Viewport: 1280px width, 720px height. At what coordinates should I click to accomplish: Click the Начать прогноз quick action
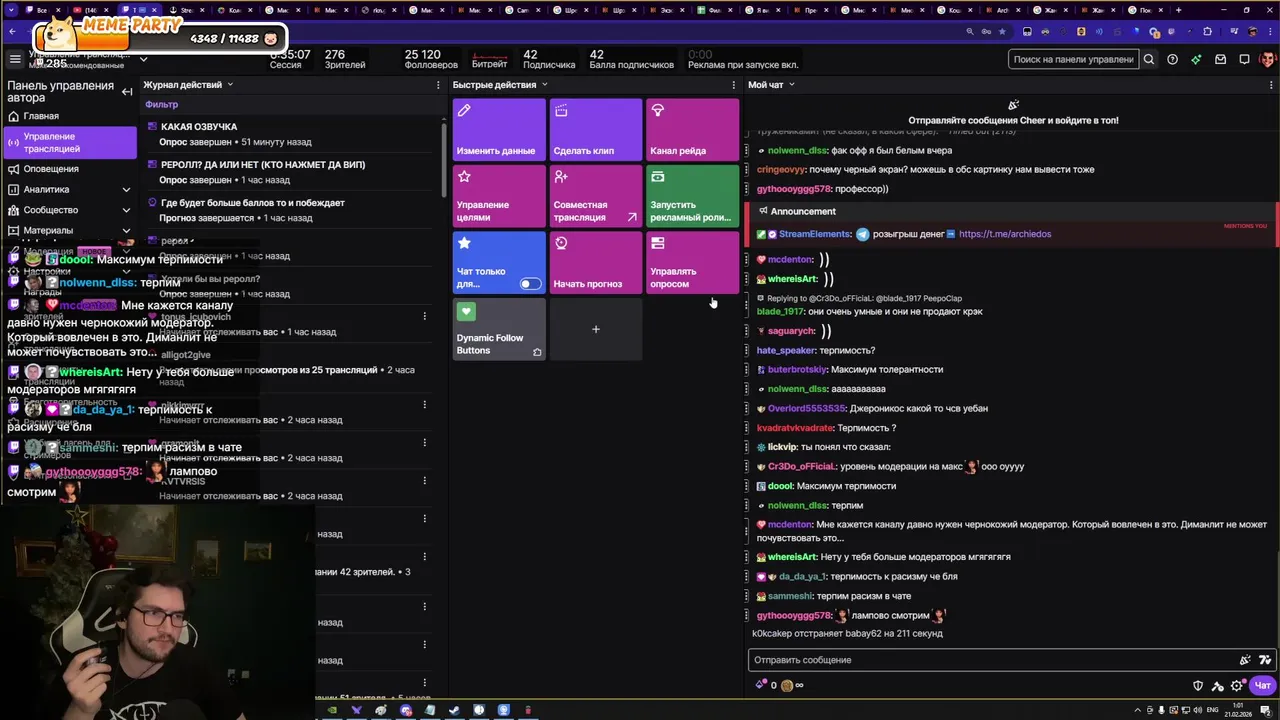coord(596,262)
